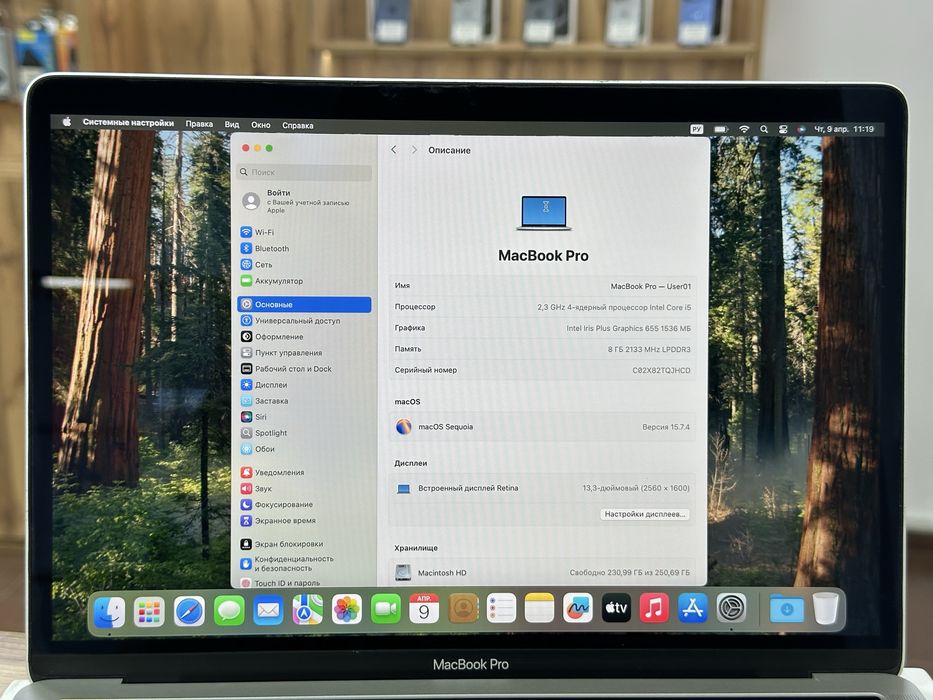The width and height of the screenshot is (933, 700).
Task: Go back with the left chevron
Action: pos(394,150)
